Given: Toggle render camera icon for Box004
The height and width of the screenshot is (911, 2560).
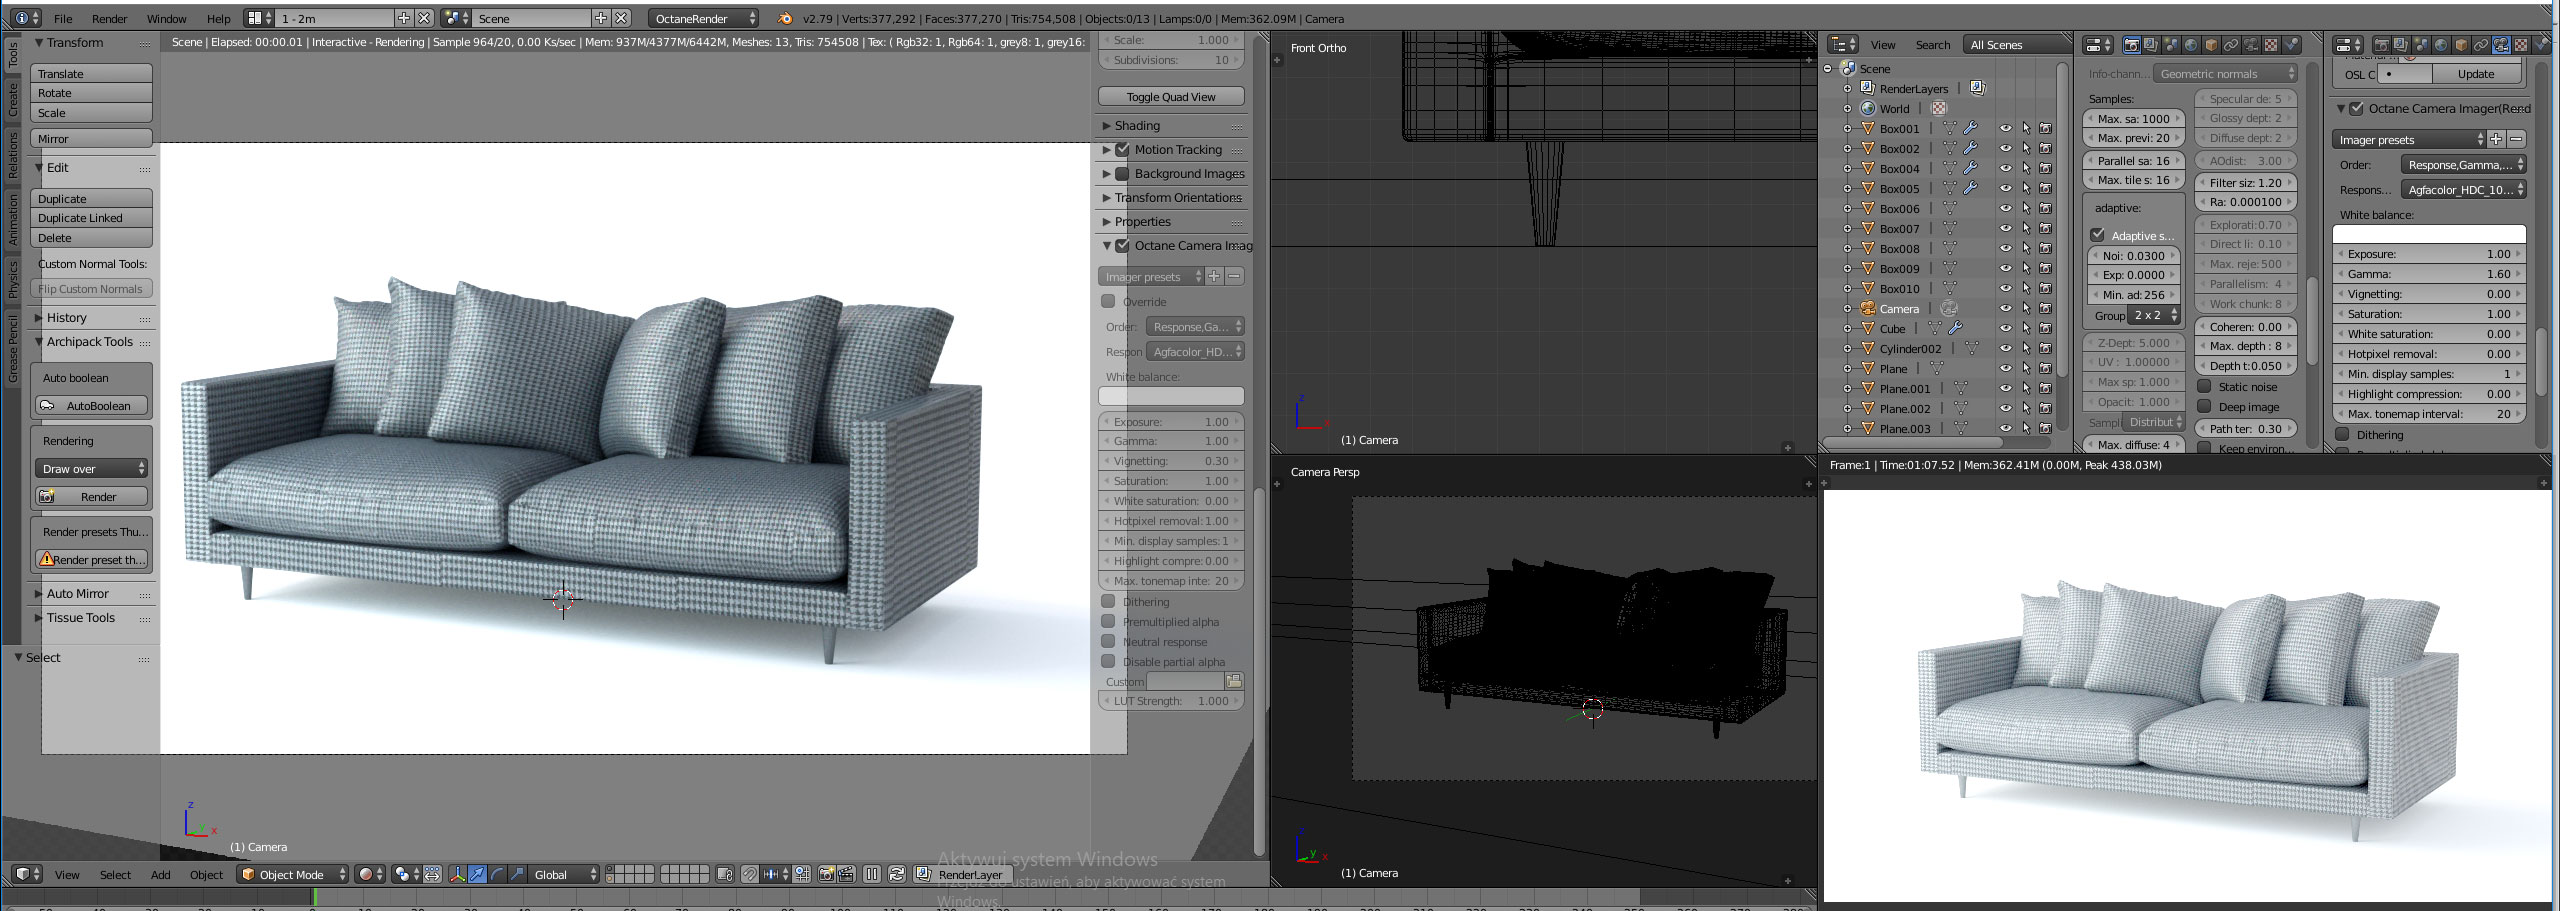Looking at the screenshot, I should [x=2045, y=168].
